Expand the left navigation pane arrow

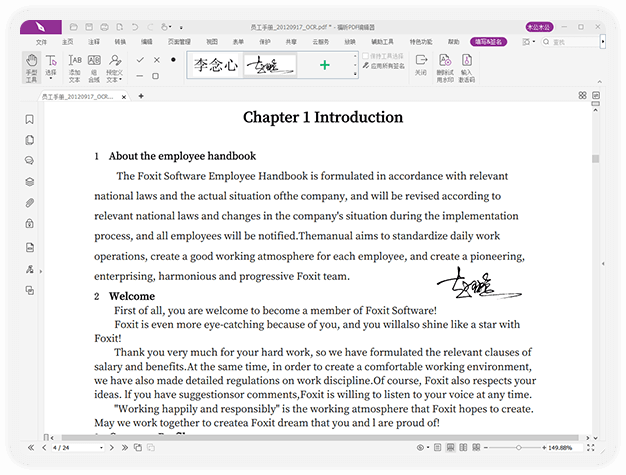(x=41, y=272)
